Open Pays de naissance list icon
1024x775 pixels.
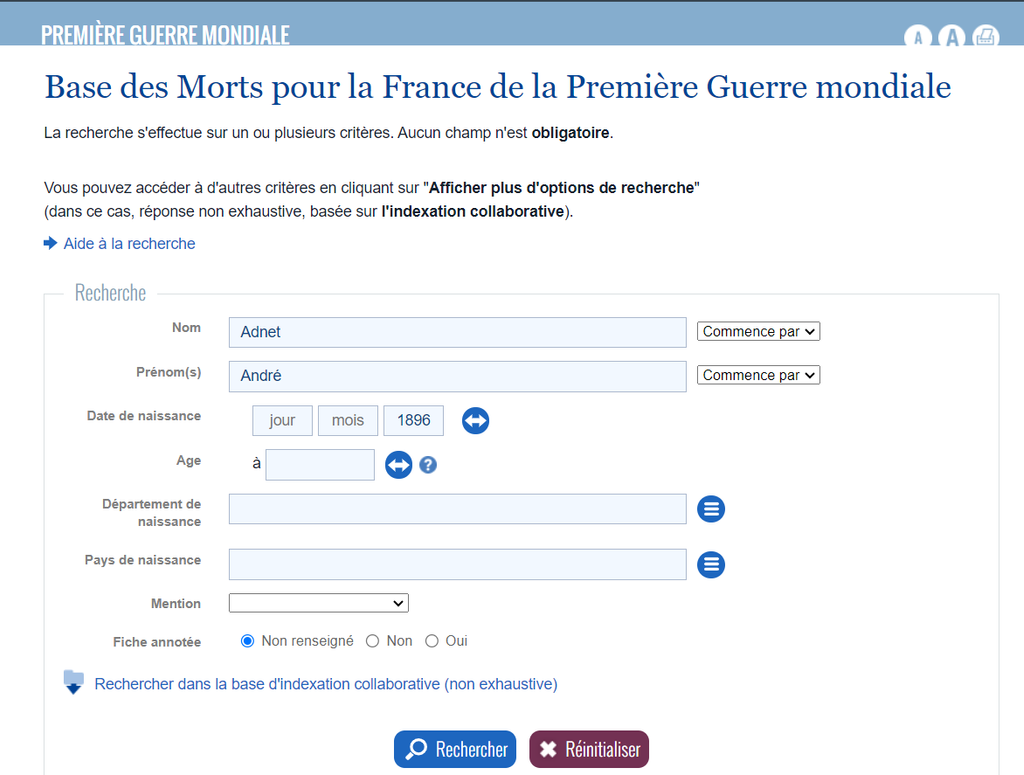(x=711, y=565)
